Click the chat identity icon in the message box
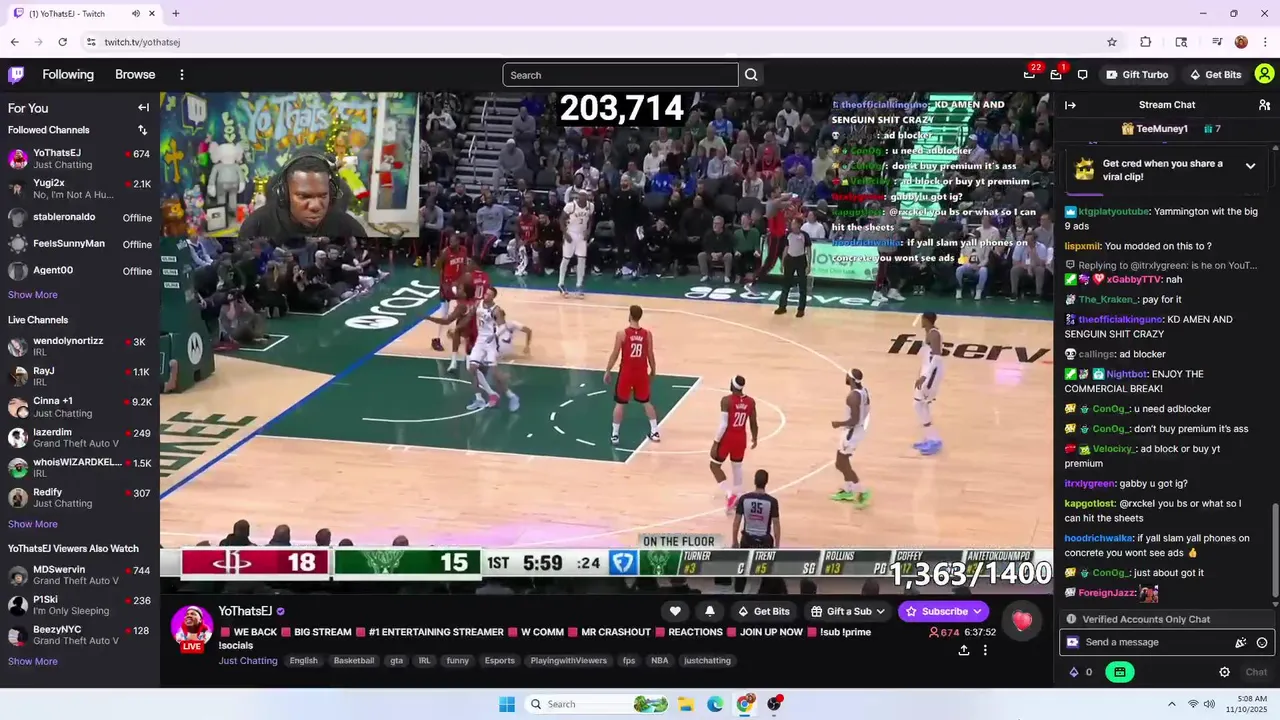The image size is (1280, 720). (x=1073, y=643)
